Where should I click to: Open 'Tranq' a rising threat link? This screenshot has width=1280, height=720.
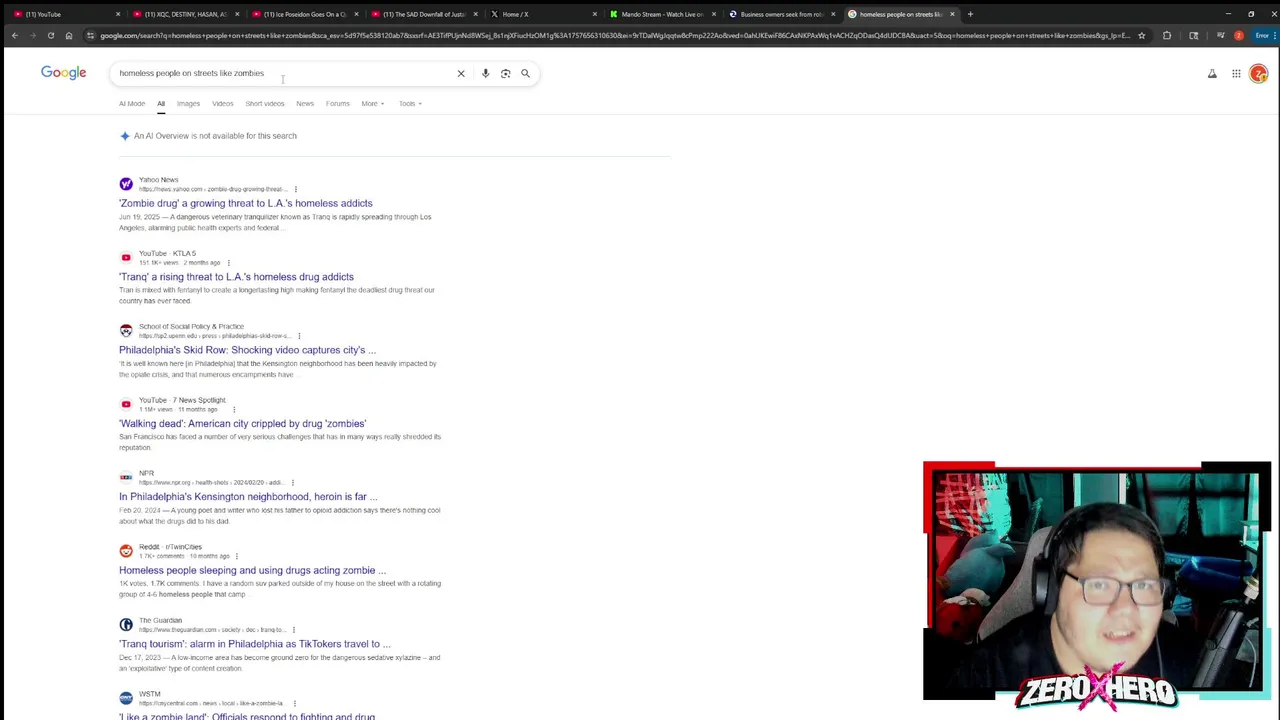236,277
